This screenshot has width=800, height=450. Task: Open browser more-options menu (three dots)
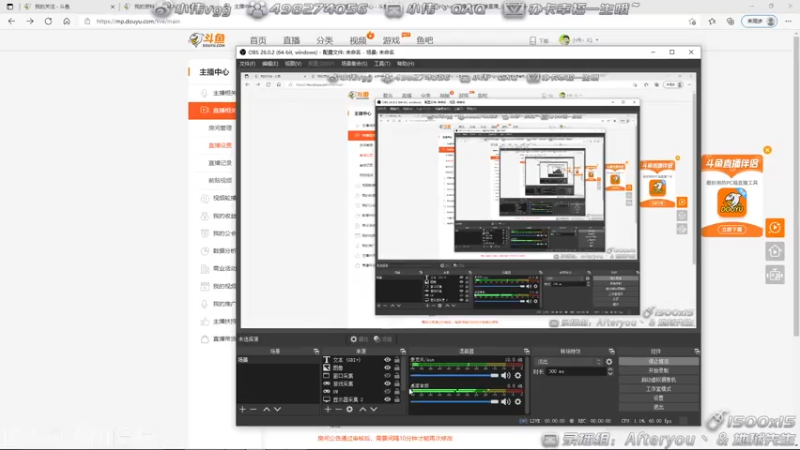(788, 21)
